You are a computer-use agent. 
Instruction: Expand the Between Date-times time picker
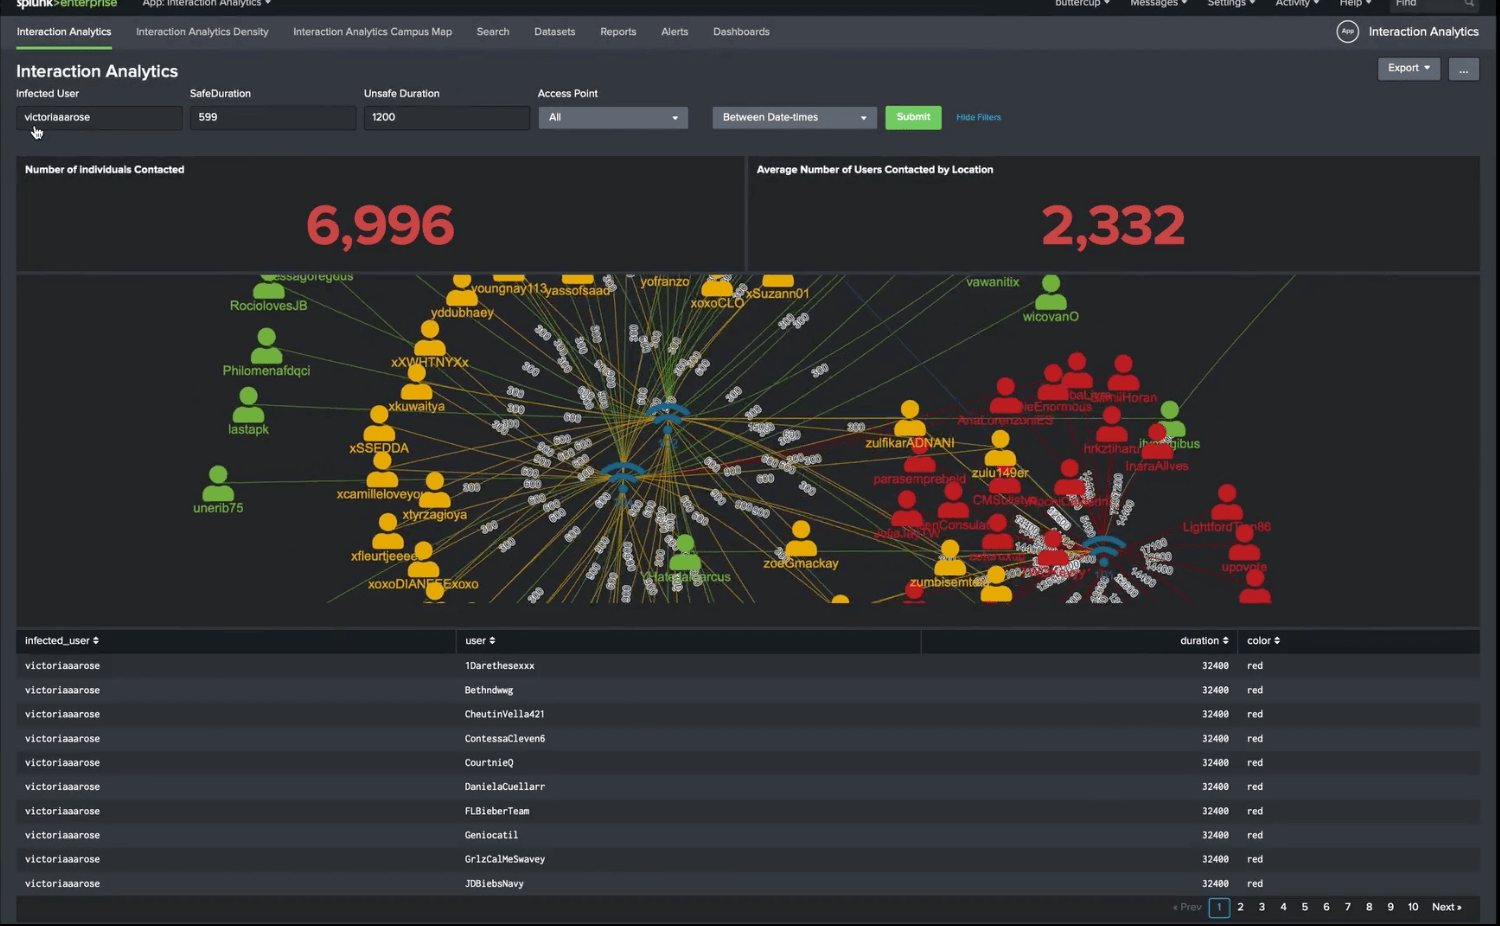pyautogui.click(x=794, y=118)
